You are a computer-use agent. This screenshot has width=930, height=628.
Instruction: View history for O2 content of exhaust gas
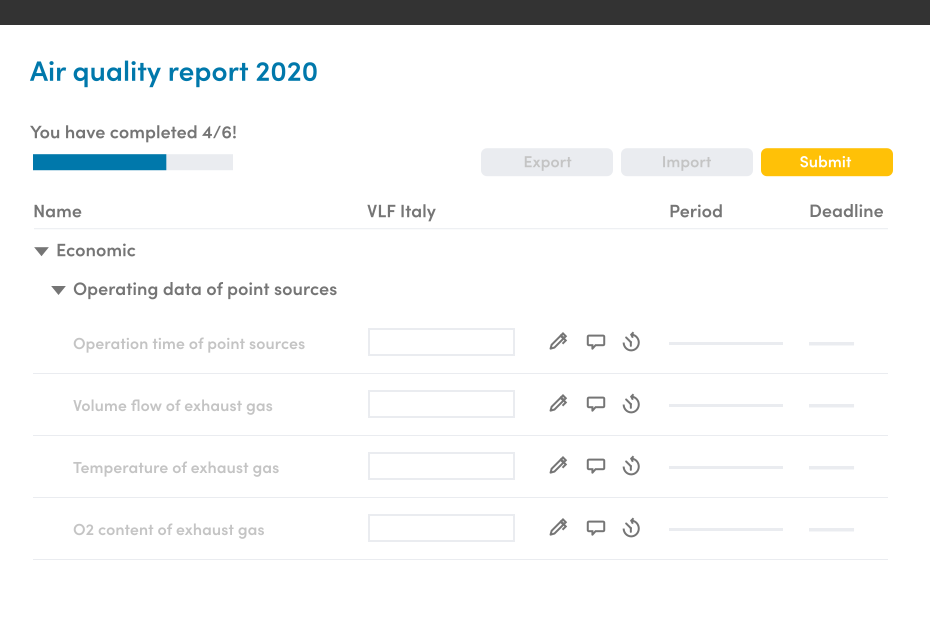[x=631, y=528]
